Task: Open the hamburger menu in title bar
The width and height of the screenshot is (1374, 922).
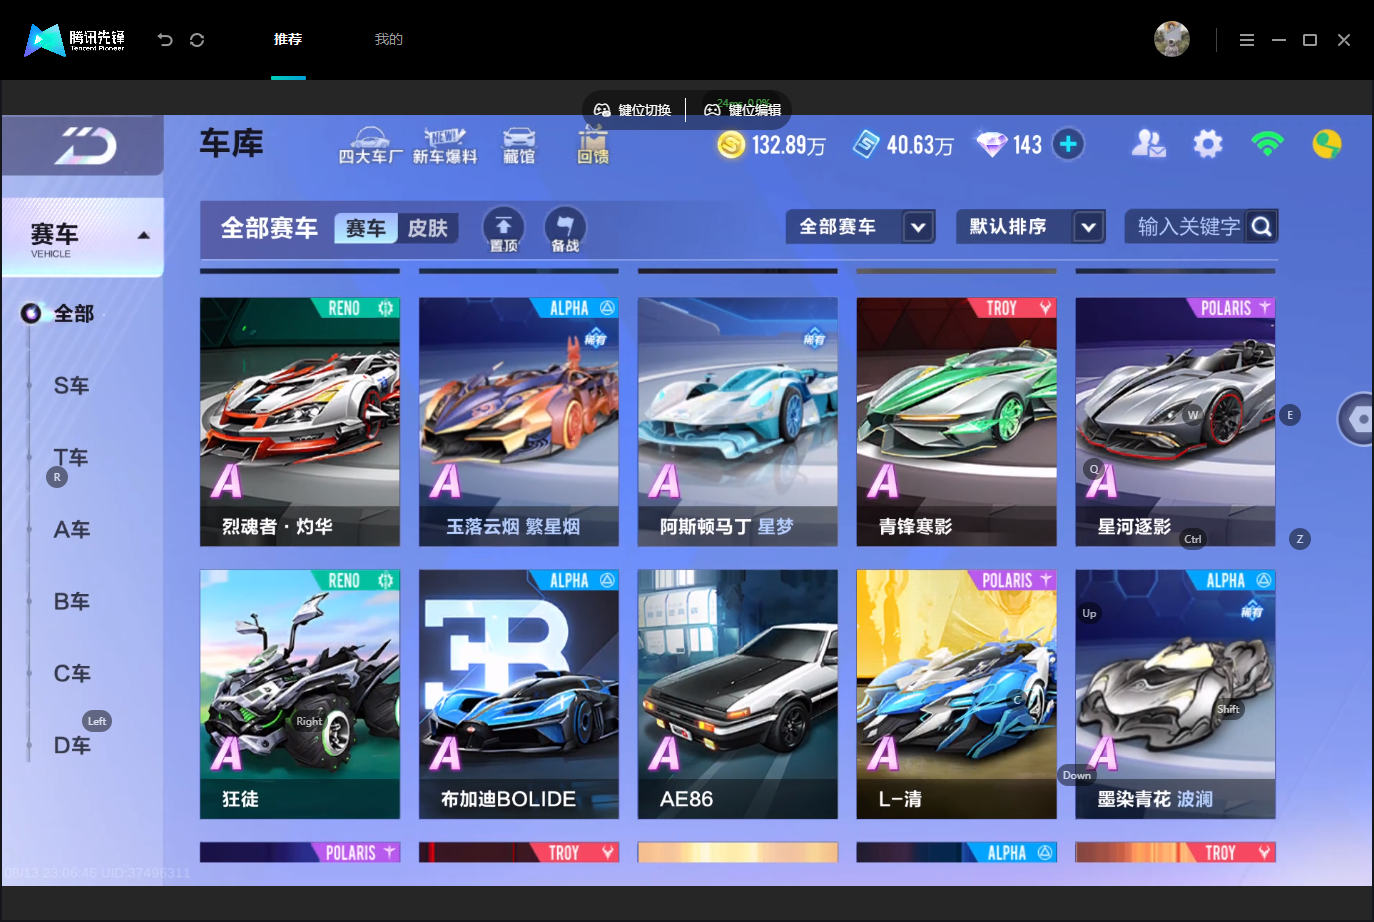Action: [x=1246, y=40]
